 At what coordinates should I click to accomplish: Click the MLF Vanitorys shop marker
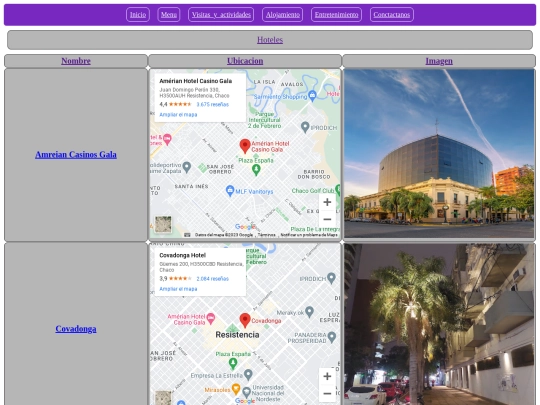click(x=230, y=190)
